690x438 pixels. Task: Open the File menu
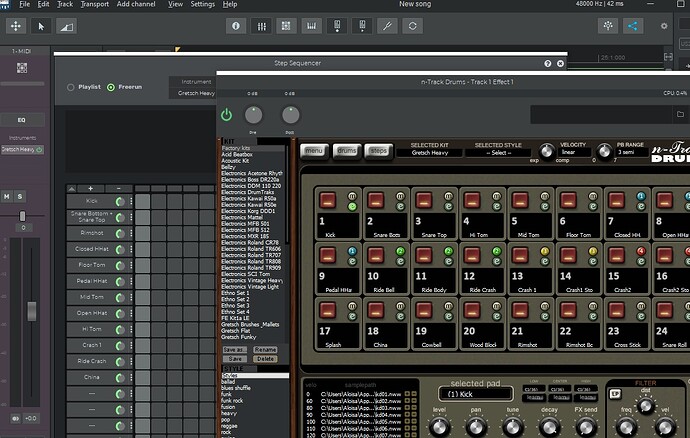tap(25, 4)
